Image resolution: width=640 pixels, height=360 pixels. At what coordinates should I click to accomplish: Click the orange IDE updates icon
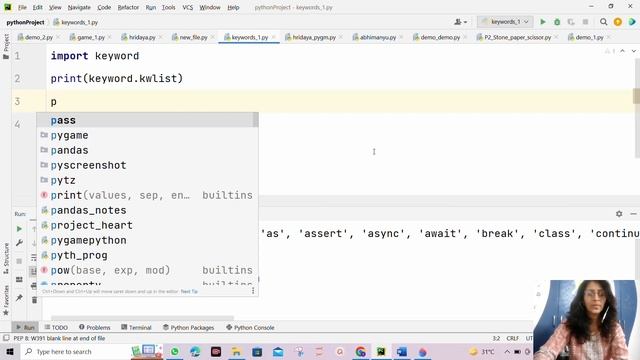coord(618,22)
